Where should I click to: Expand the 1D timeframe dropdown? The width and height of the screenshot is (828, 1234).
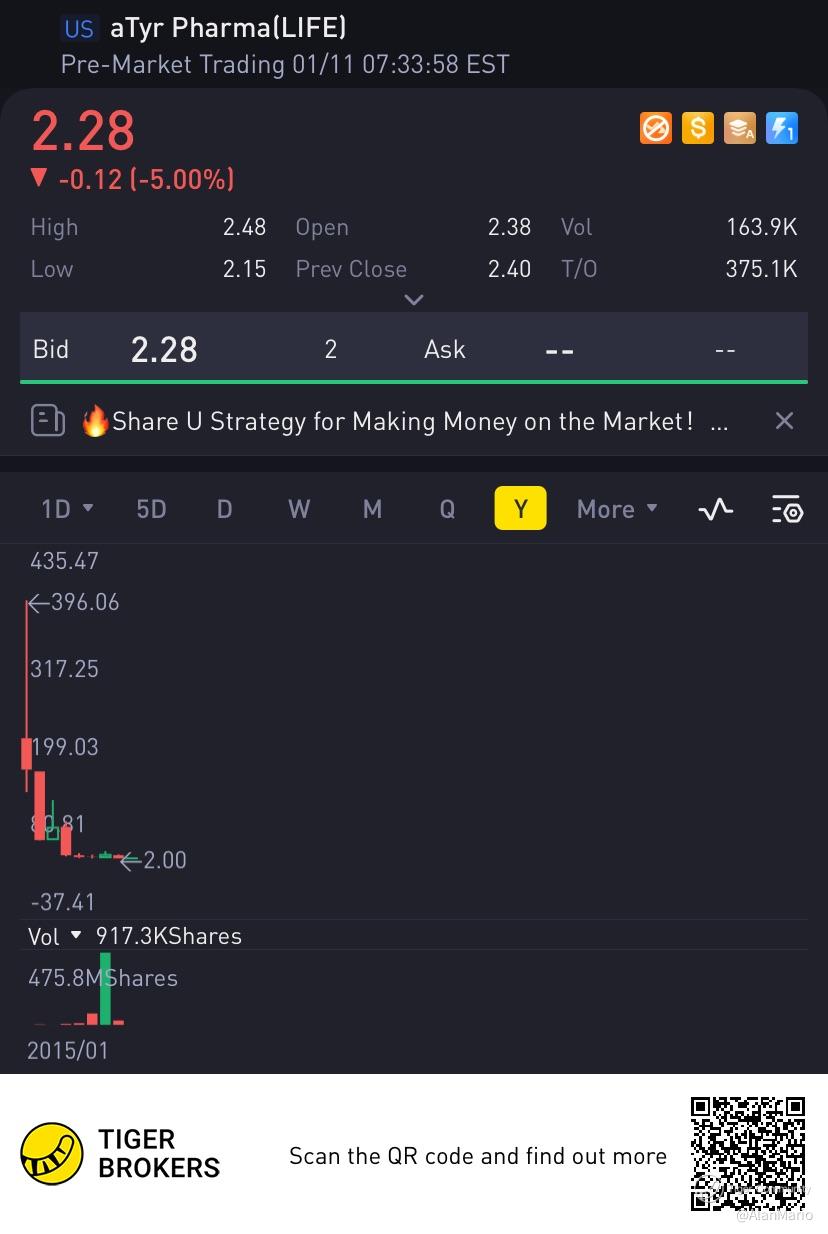point(67,509)
